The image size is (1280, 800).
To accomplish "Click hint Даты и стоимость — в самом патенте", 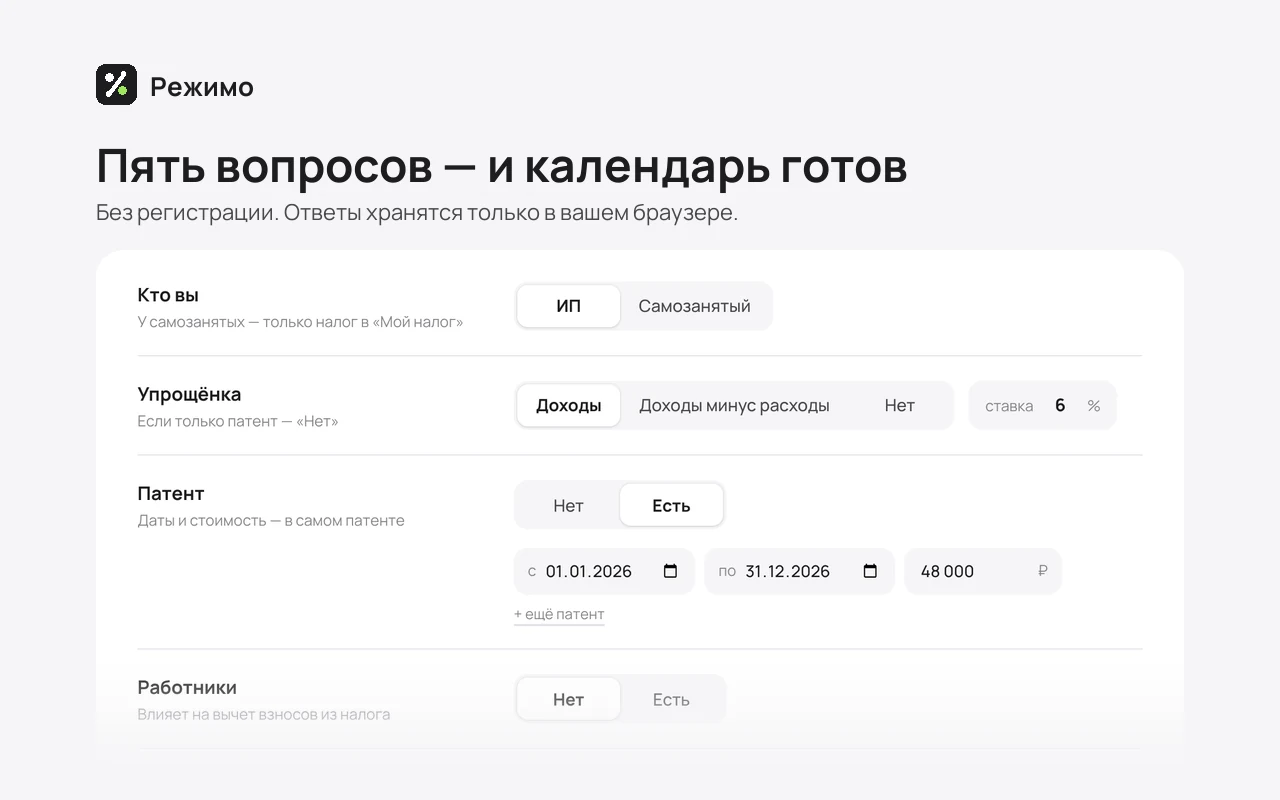I will tap(271, 520).
